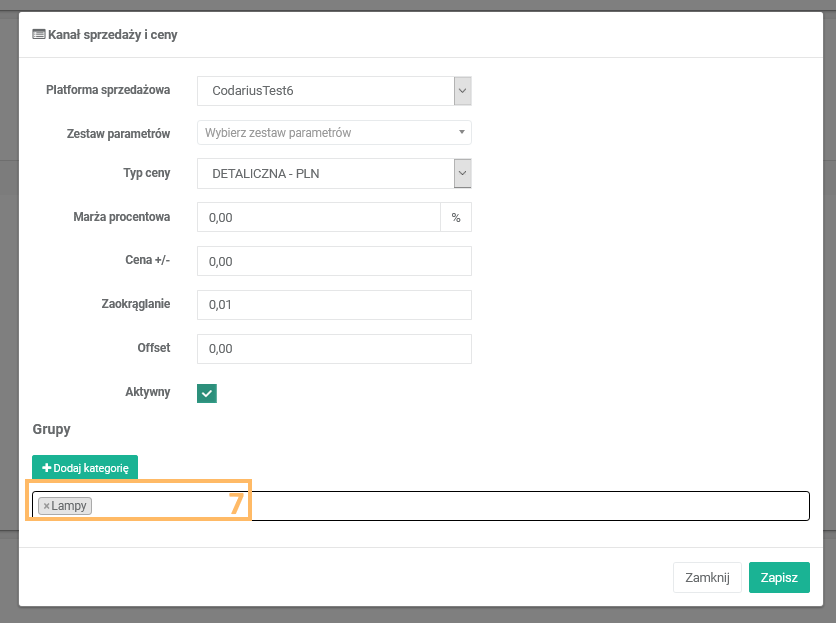Remove the Lampy tag with x

[x=46, y=506]
